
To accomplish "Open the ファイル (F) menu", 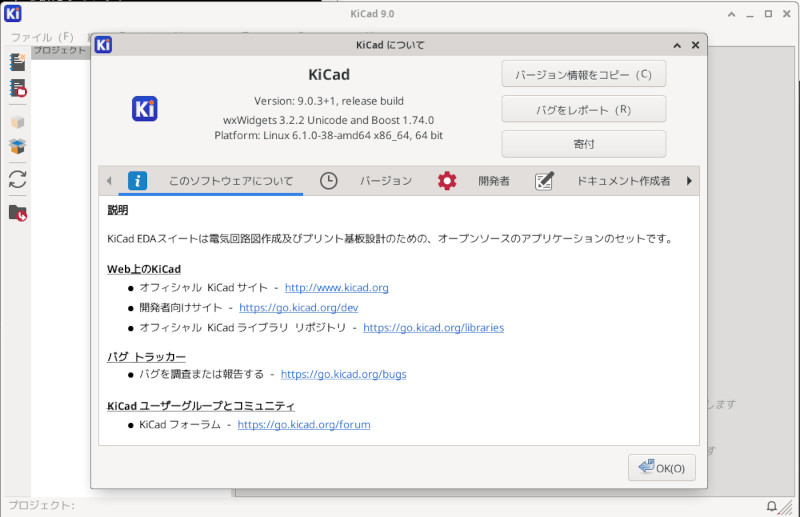I will point(42,37).
